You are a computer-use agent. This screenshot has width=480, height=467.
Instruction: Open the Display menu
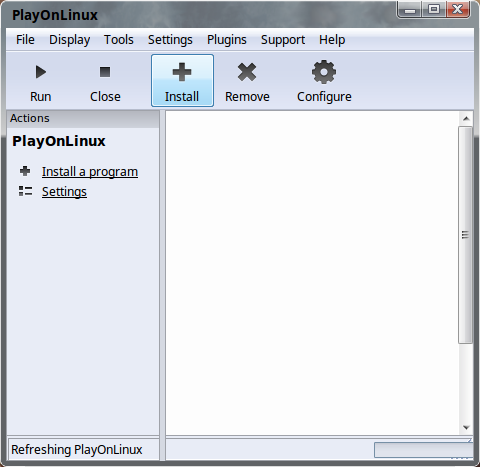70,40
